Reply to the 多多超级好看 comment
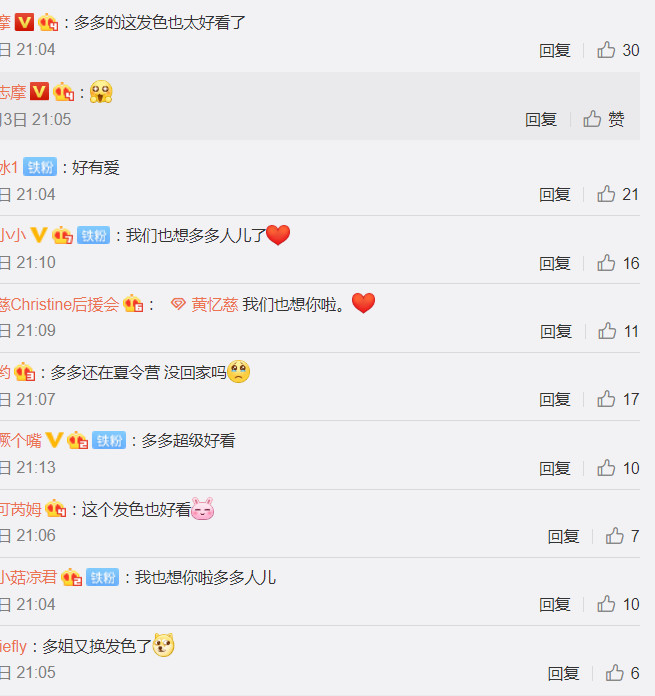The height and width of the screenshot is (696, 655). pyautogui.click(x=555, y=468)
